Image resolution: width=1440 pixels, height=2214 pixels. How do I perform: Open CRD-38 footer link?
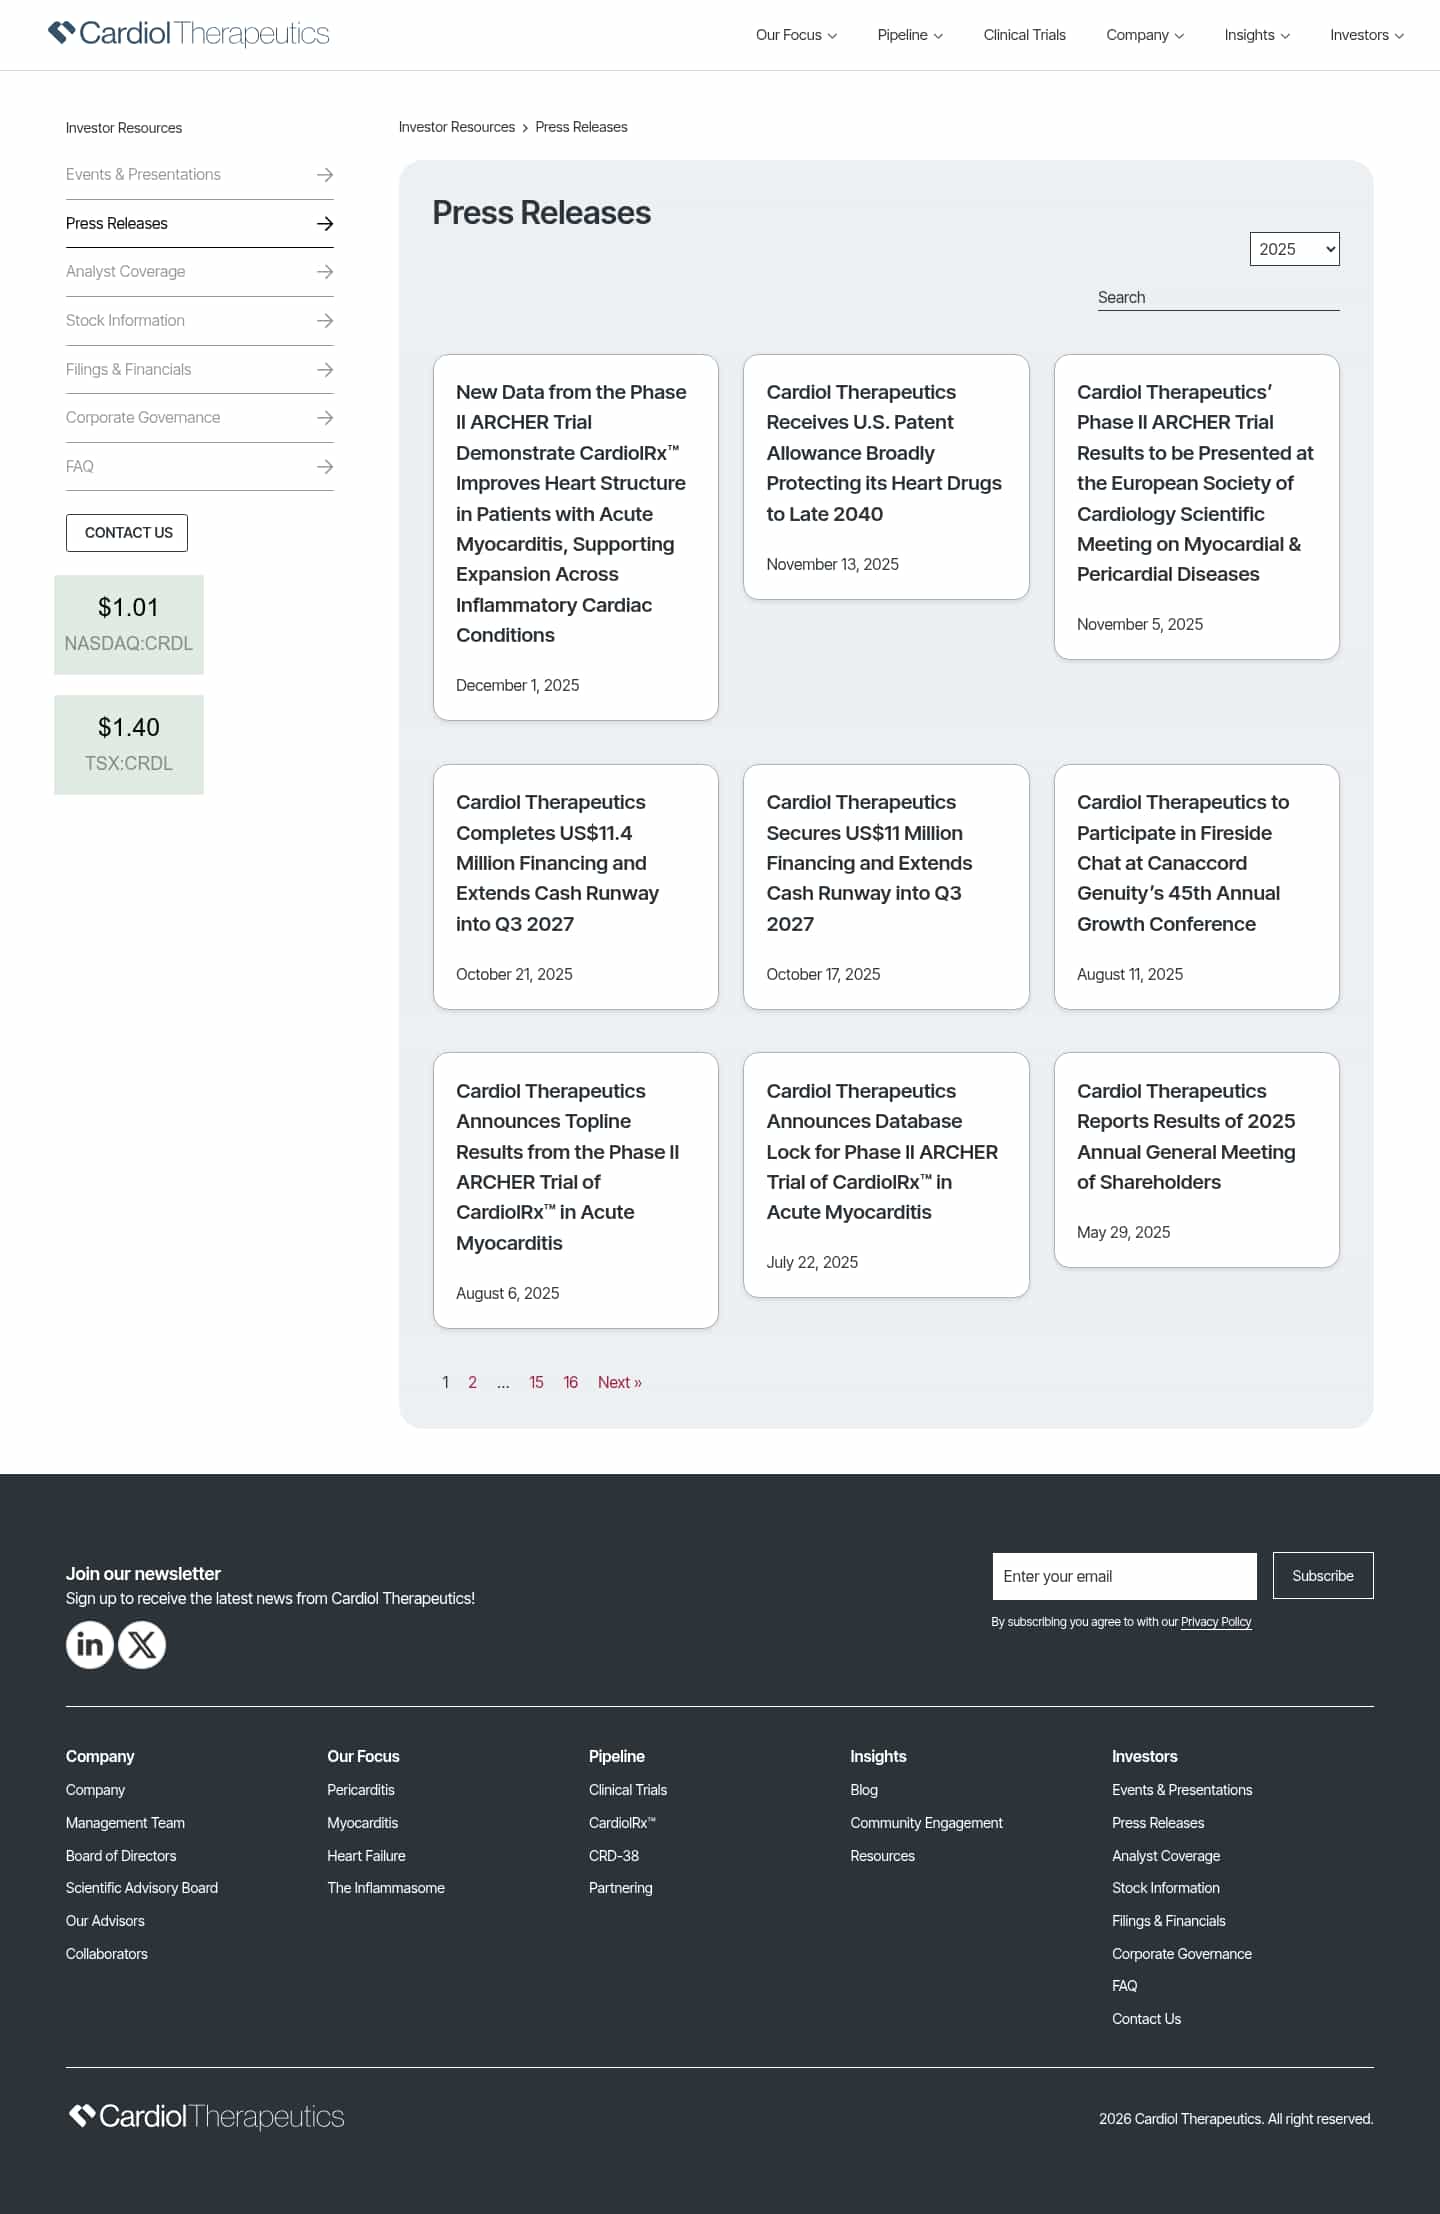[x=614, y=1856]
